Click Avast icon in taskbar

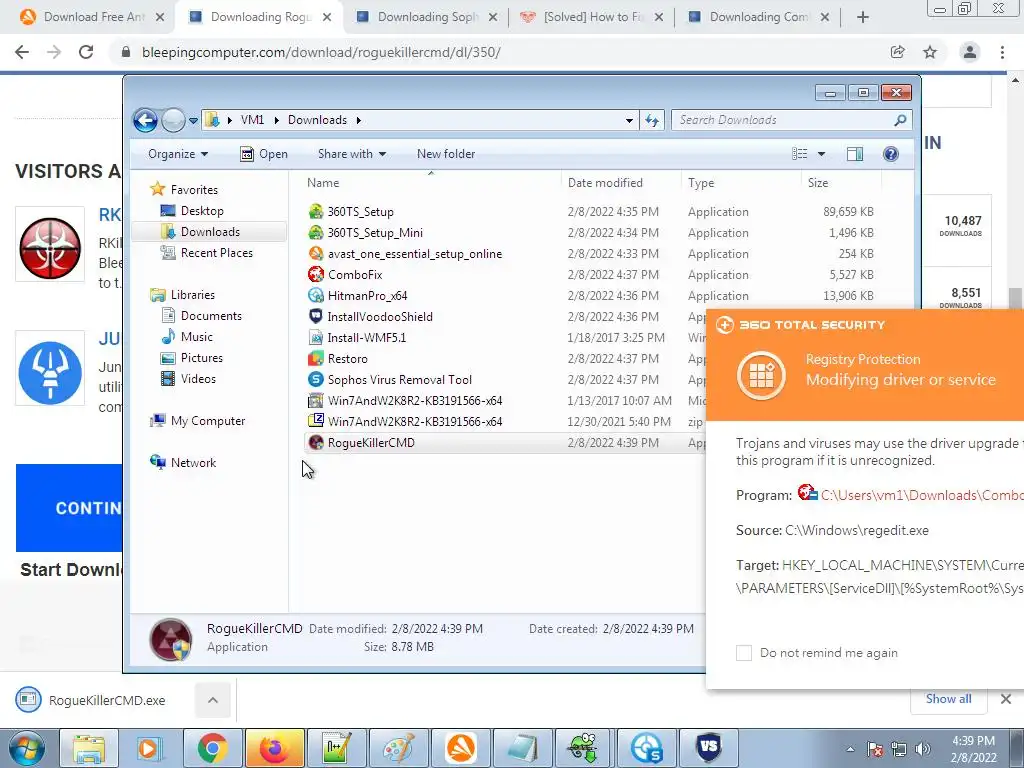pyautogui.click(x=461, y=748)
